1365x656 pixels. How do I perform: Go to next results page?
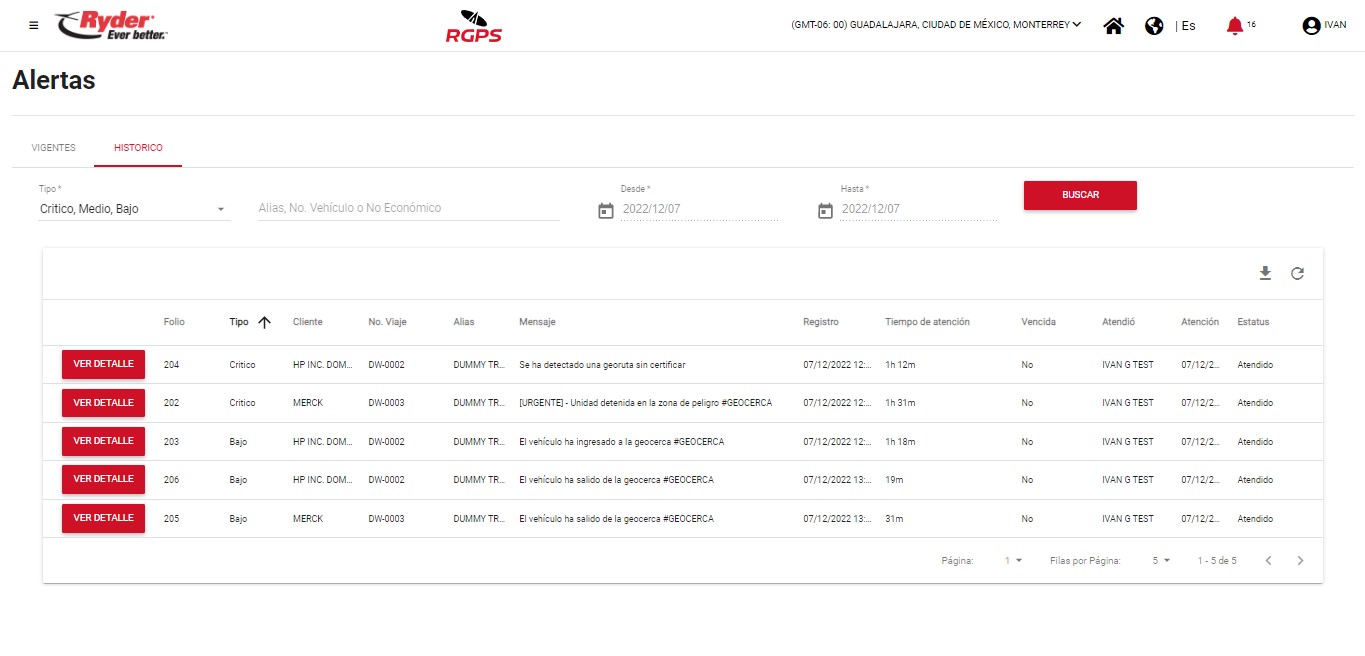[x=1300, y=561]
